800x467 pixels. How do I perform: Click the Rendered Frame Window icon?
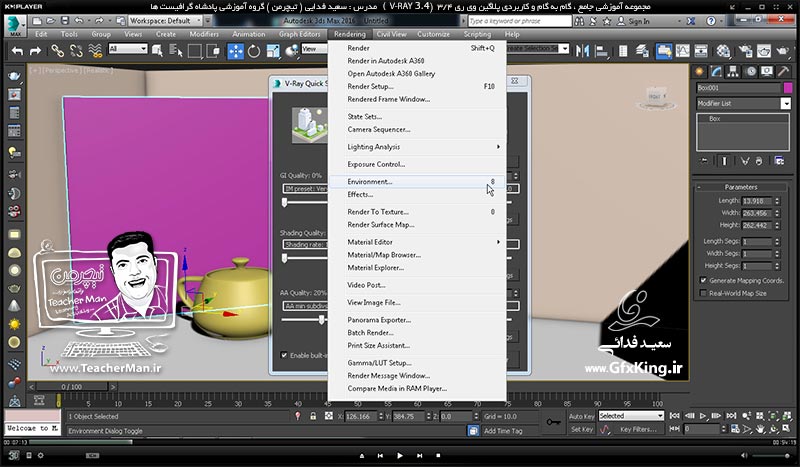tap(764, 51)
